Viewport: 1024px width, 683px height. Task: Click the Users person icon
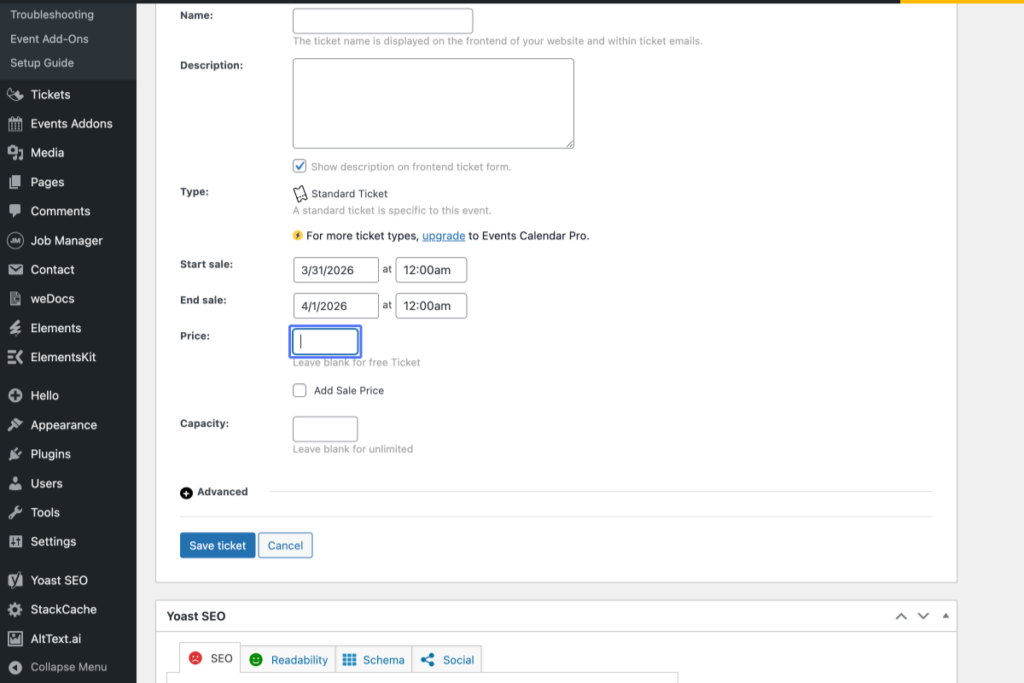coord(15,483)
